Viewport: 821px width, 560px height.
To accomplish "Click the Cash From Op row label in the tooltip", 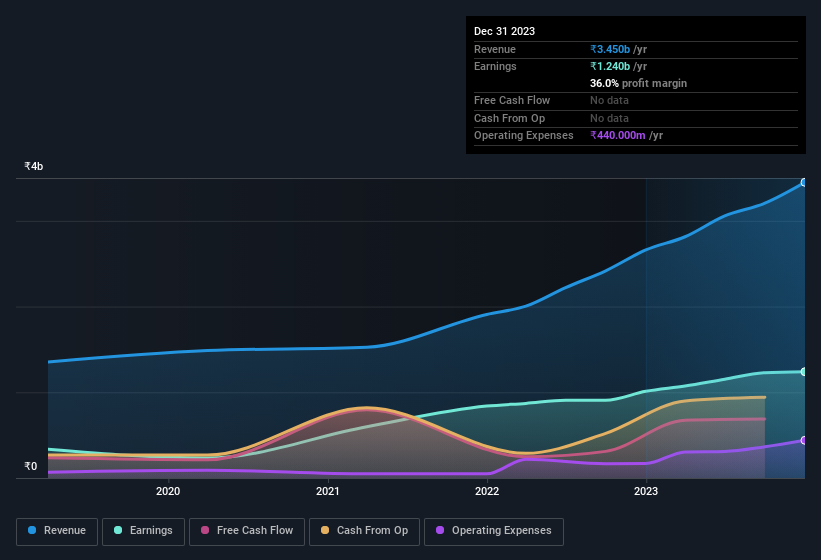I will [509, 118].
